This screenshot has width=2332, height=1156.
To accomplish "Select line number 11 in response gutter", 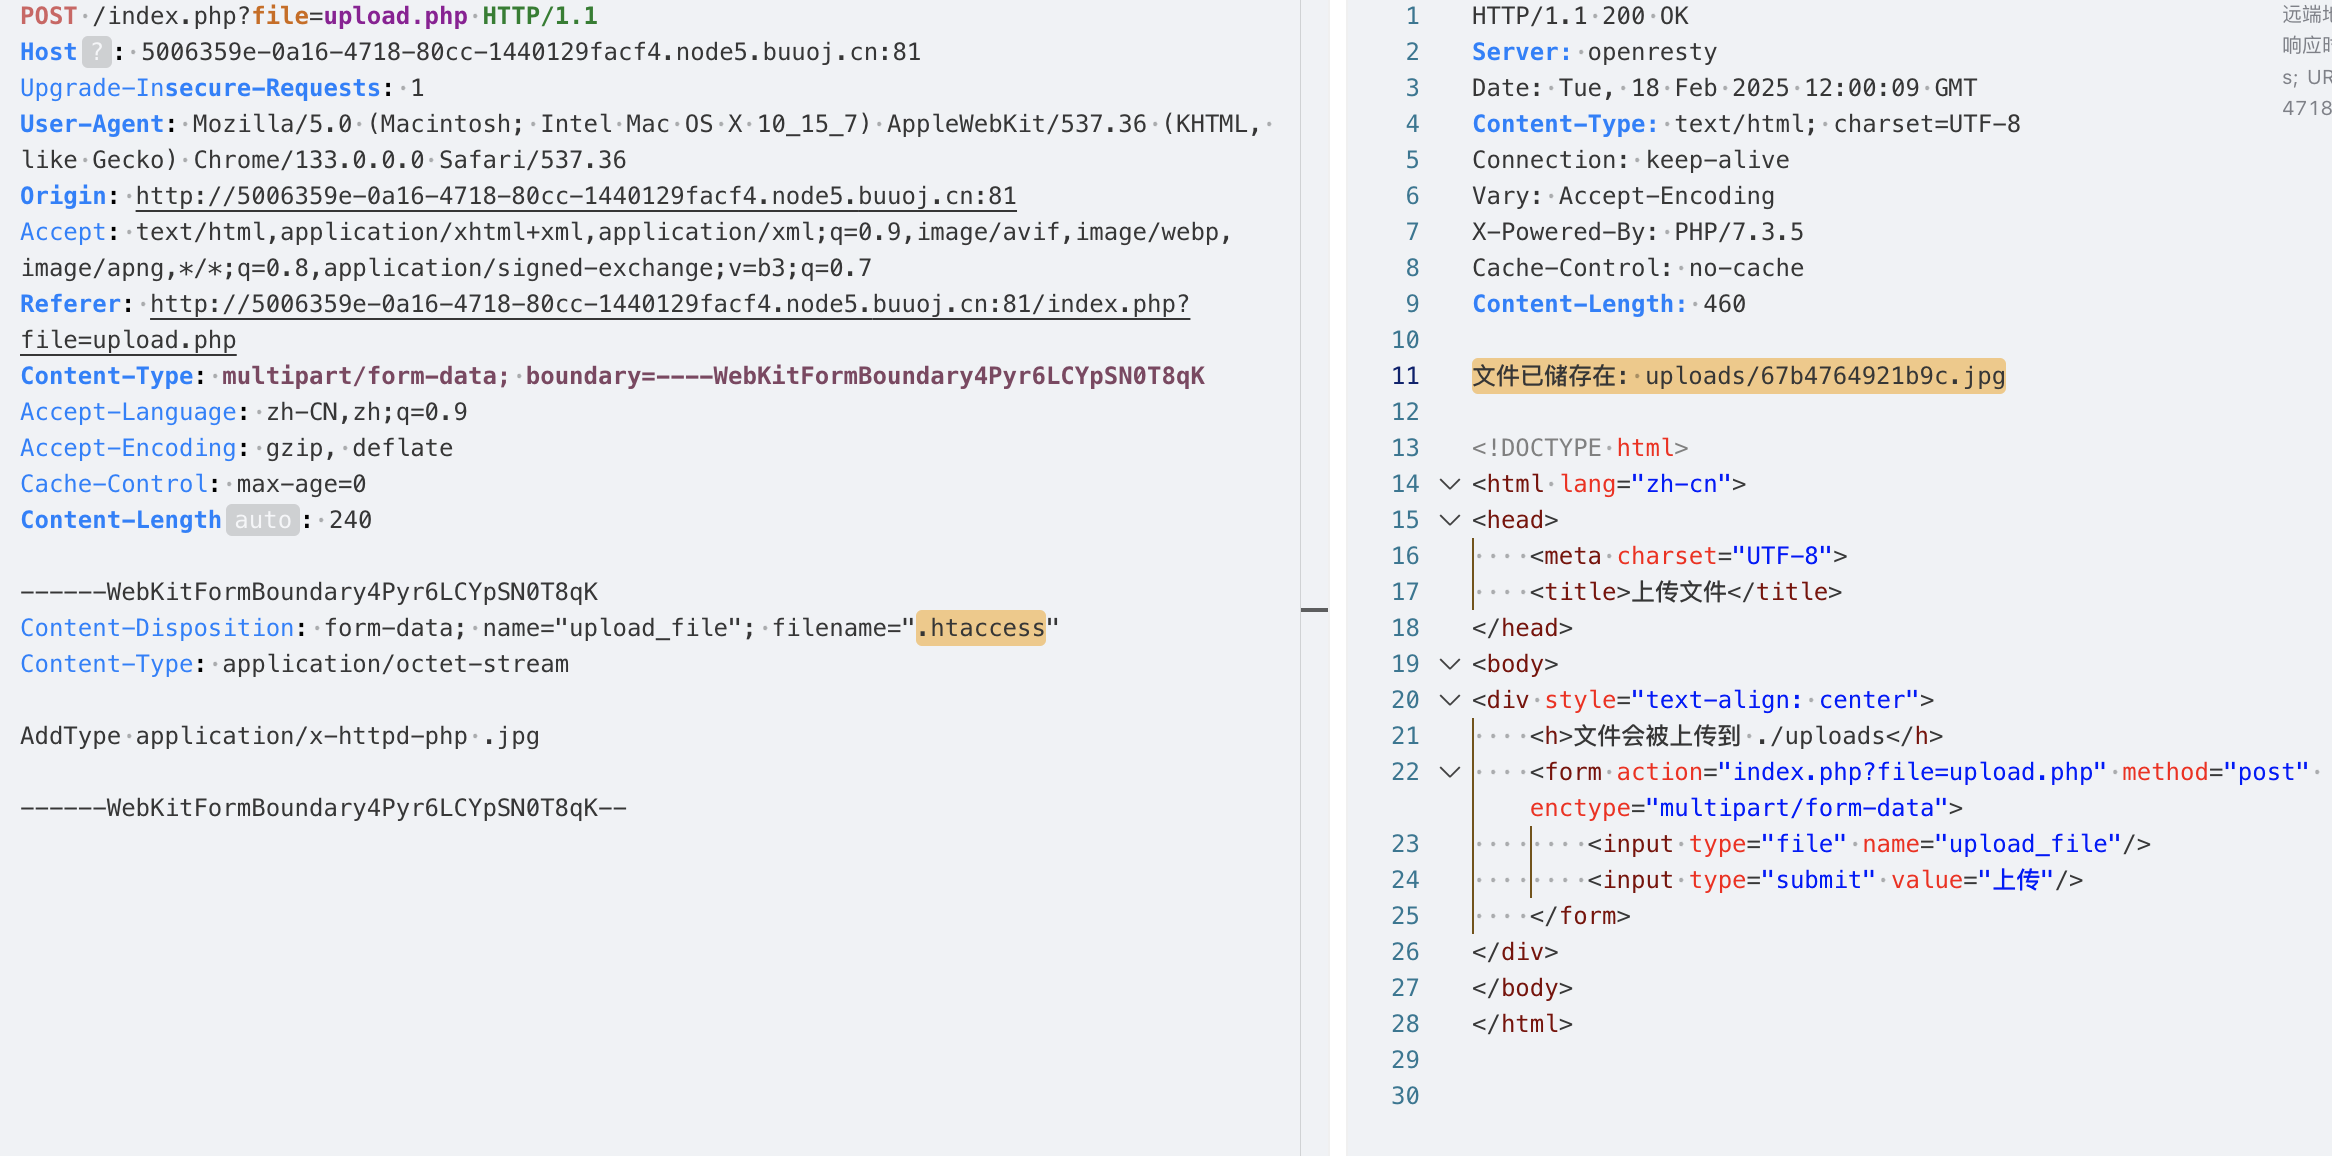I will [1405, 376].
